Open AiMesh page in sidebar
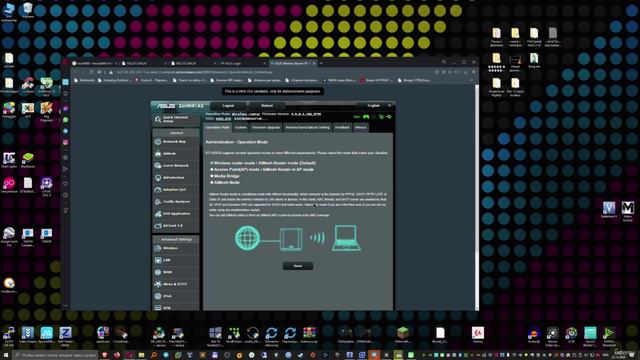 click(176, 153)
